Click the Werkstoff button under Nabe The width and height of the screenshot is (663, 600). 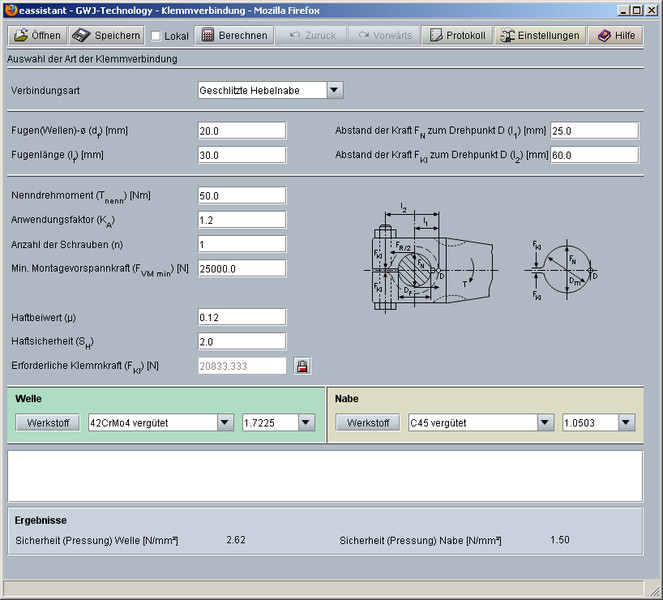[x=366, y=423]
